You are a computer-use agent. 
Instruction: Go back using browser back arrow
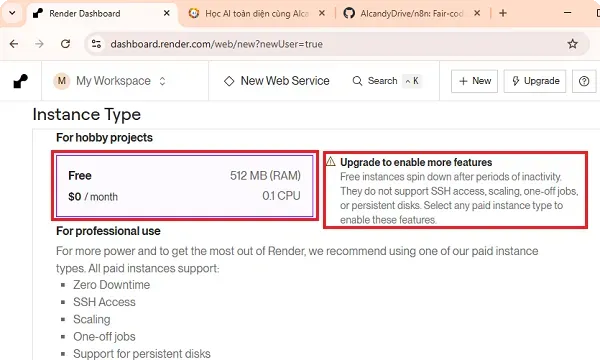[14, 44]
